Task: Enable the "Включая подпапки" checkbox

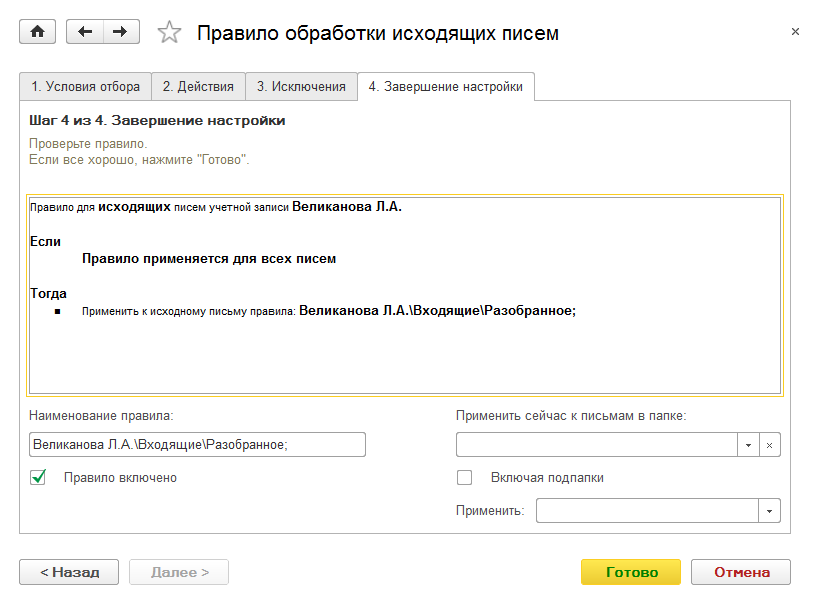Action: [x=464, y=478]
